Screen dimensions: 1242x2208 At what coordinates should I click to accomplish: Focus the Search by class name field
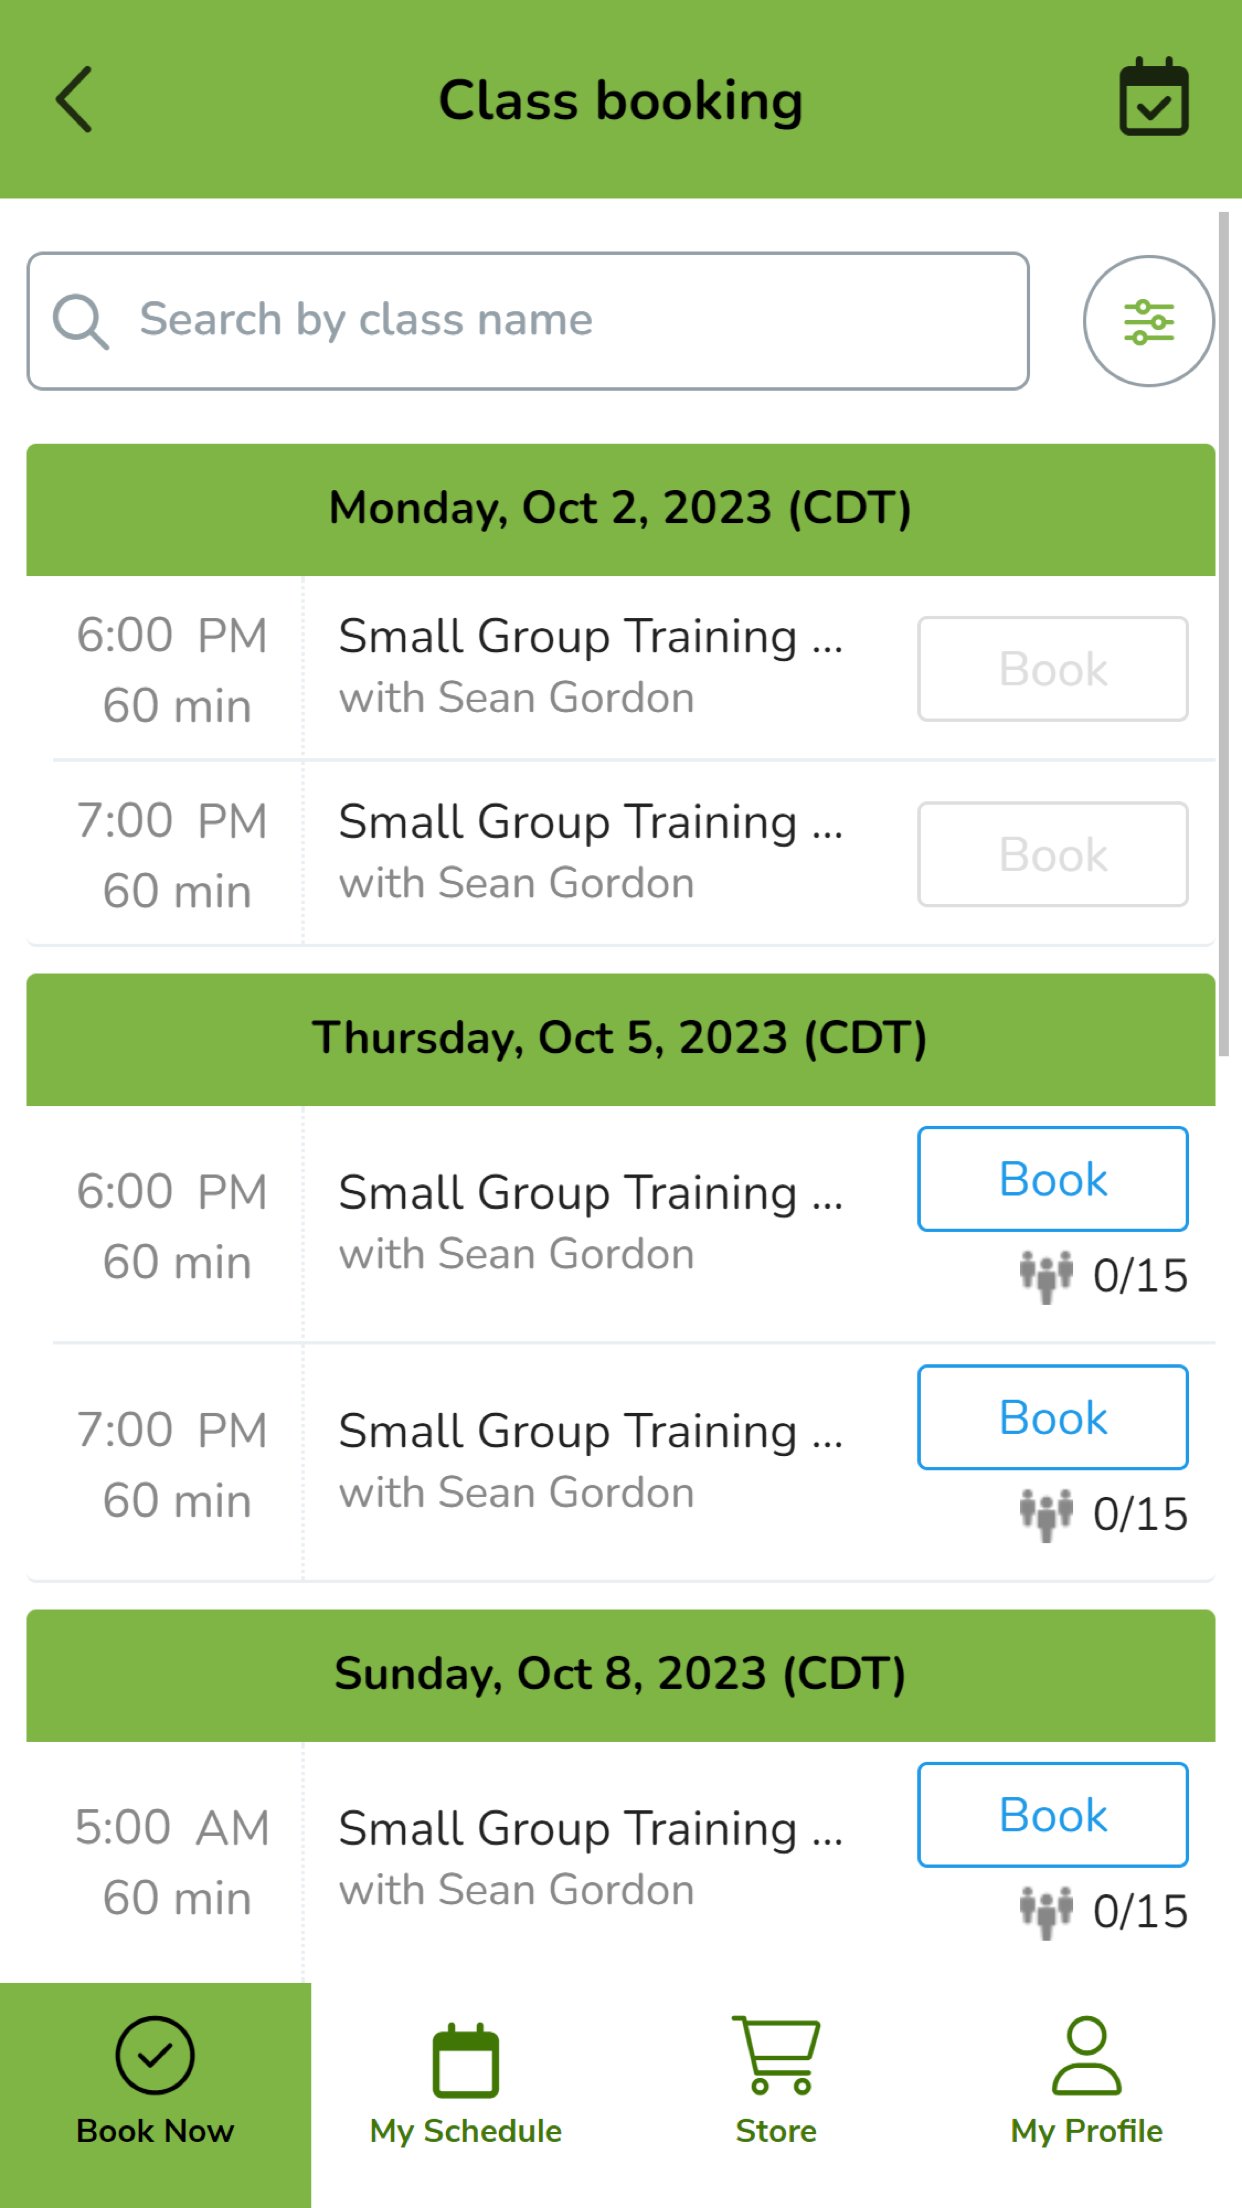click(x=560, y=321)
